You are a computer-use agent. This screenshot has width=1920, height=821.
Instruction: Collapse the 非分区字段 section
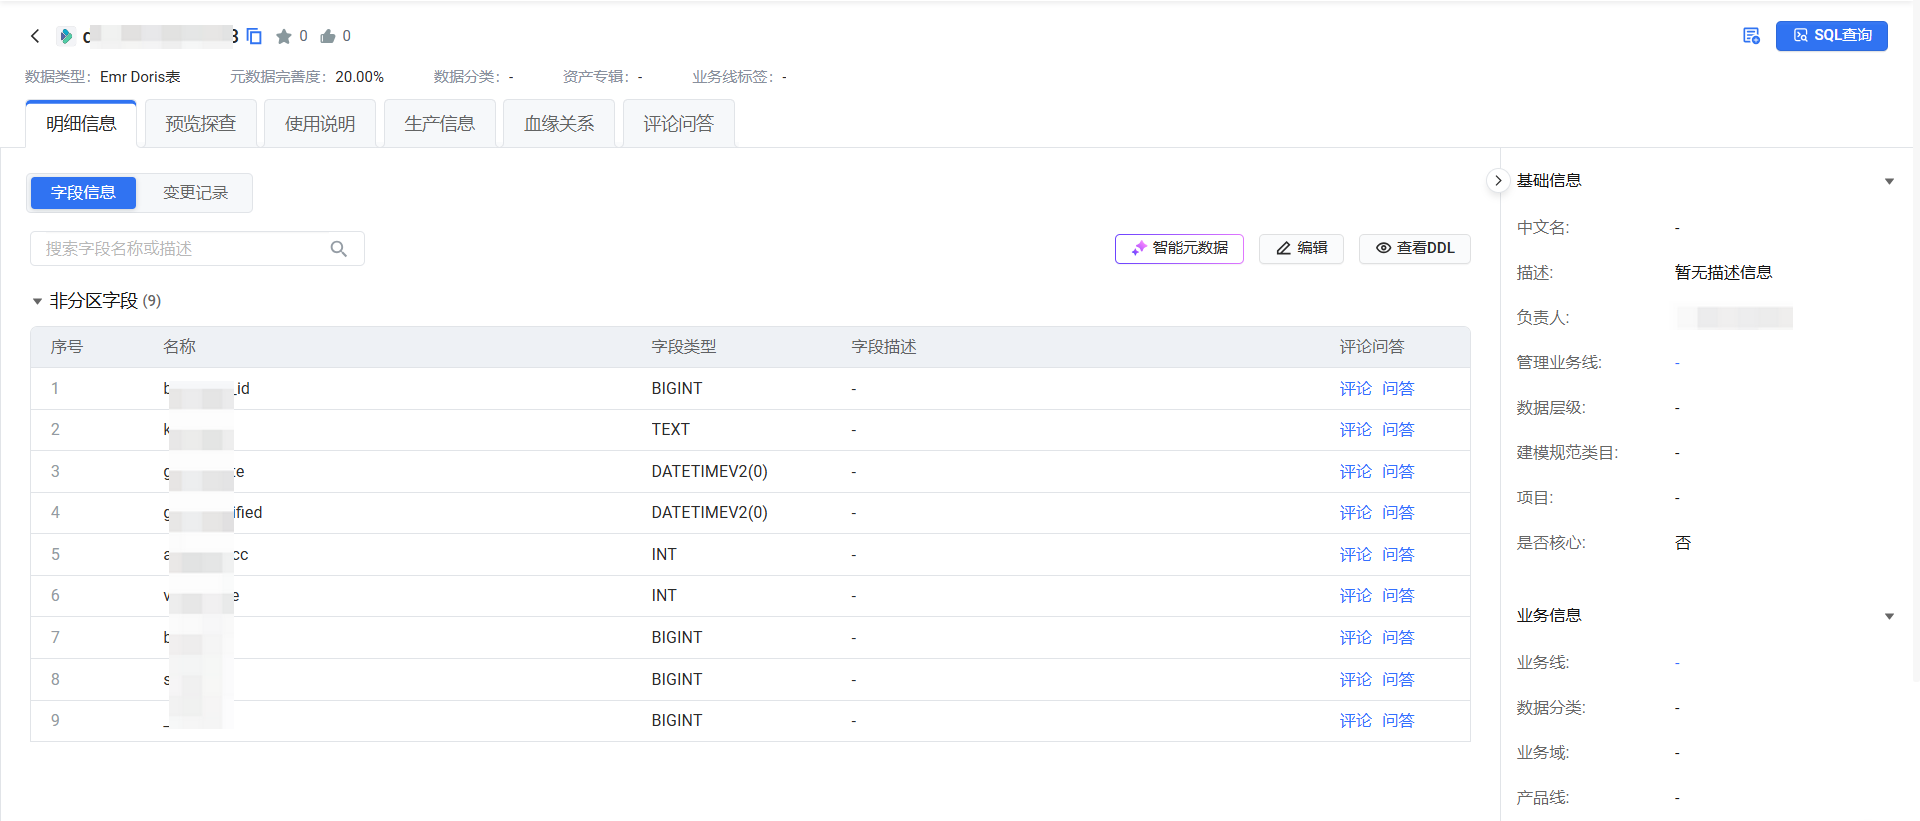(37, 301)
